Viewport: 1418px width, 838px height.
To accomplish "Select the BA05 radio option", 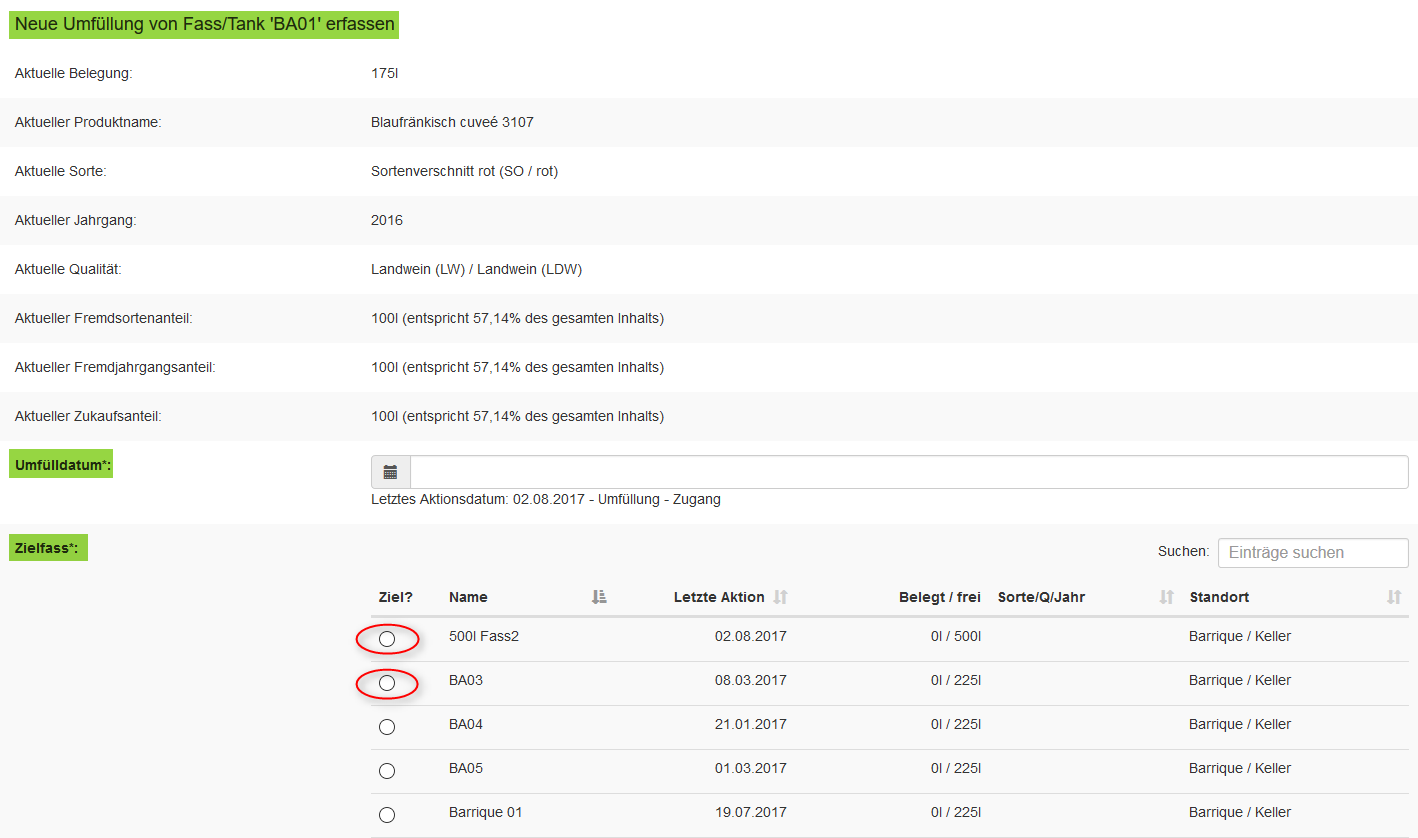I will point(387,771).
